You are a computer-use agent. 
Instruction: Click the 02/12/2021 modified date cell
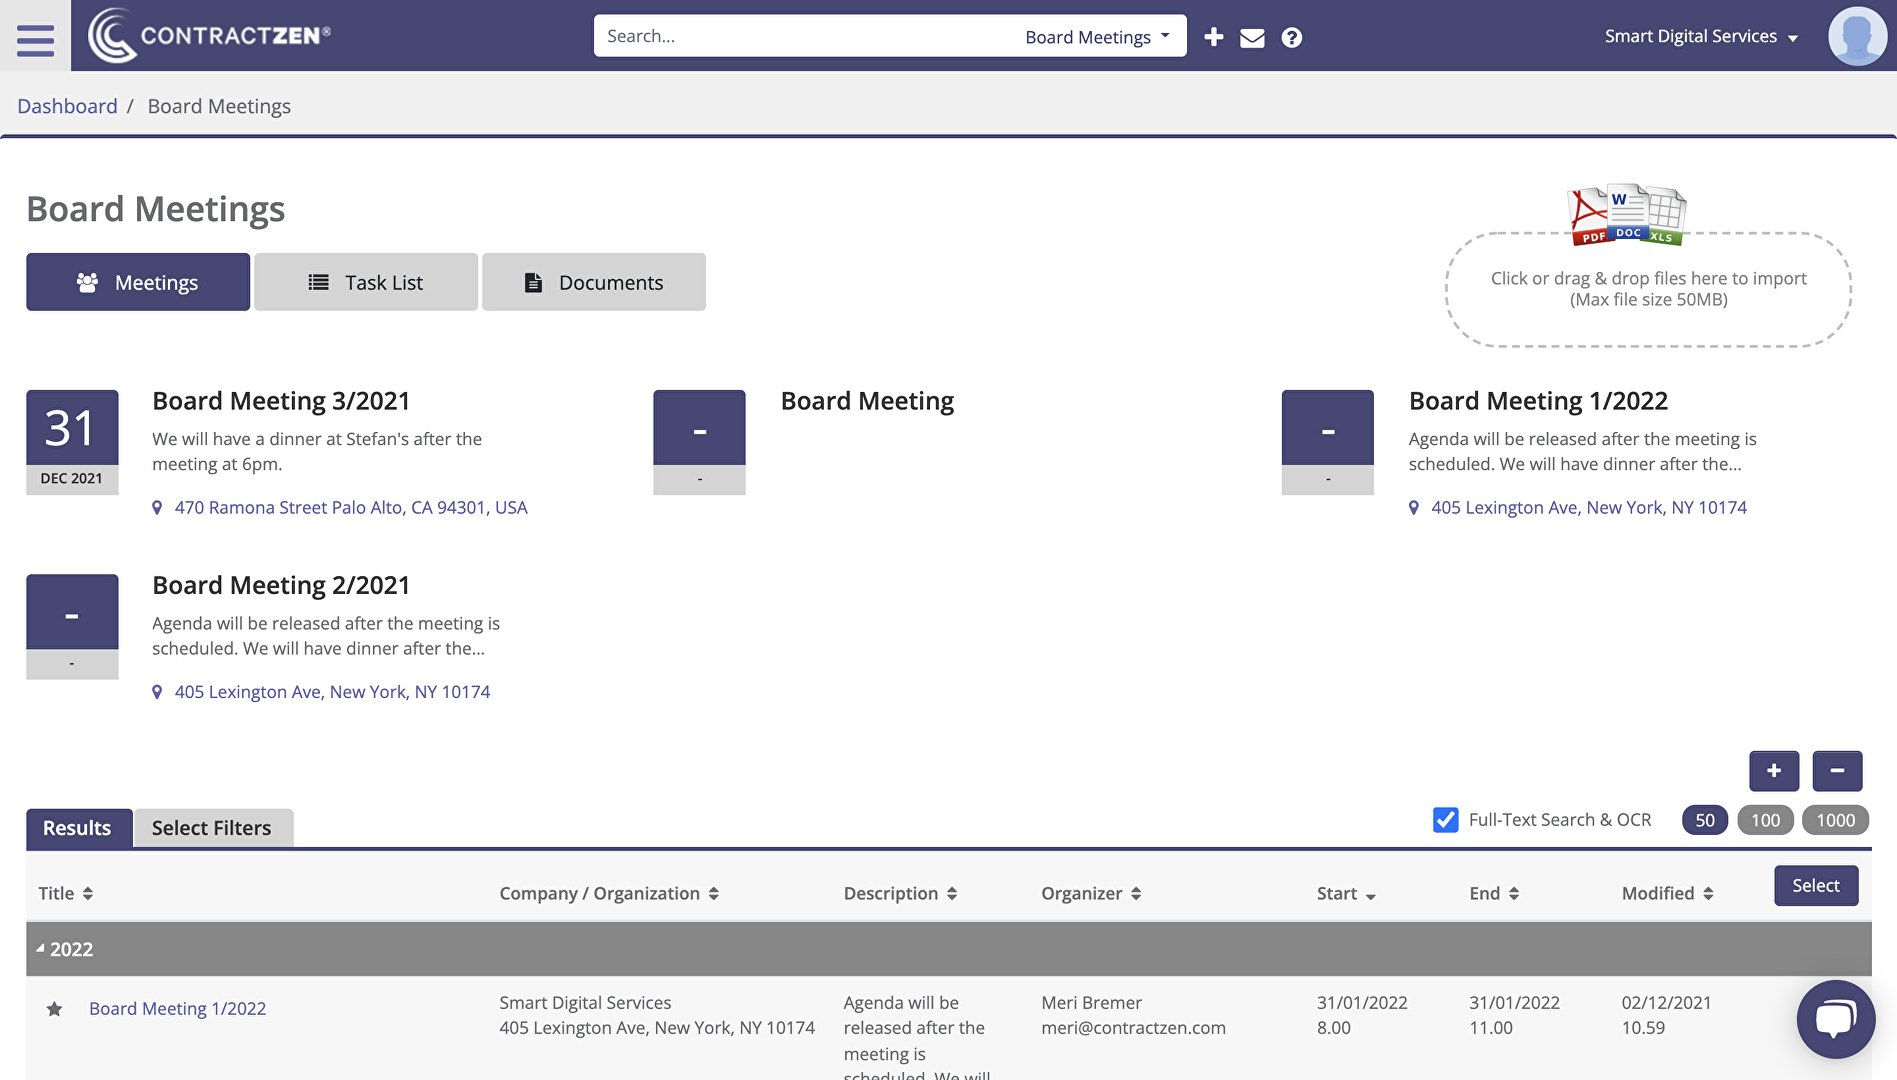[x=1666, y=1015]
